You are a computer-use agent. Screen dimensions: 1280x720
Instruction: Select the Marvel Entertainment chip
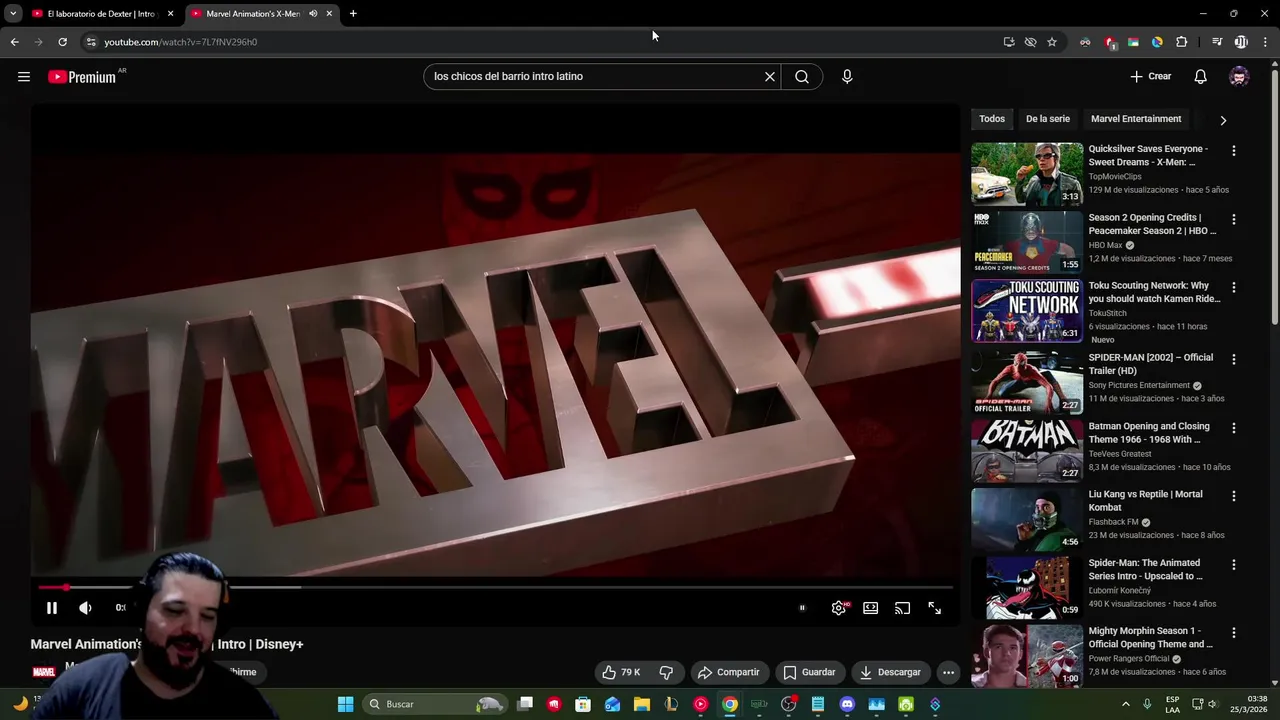tap(1136, 119)
